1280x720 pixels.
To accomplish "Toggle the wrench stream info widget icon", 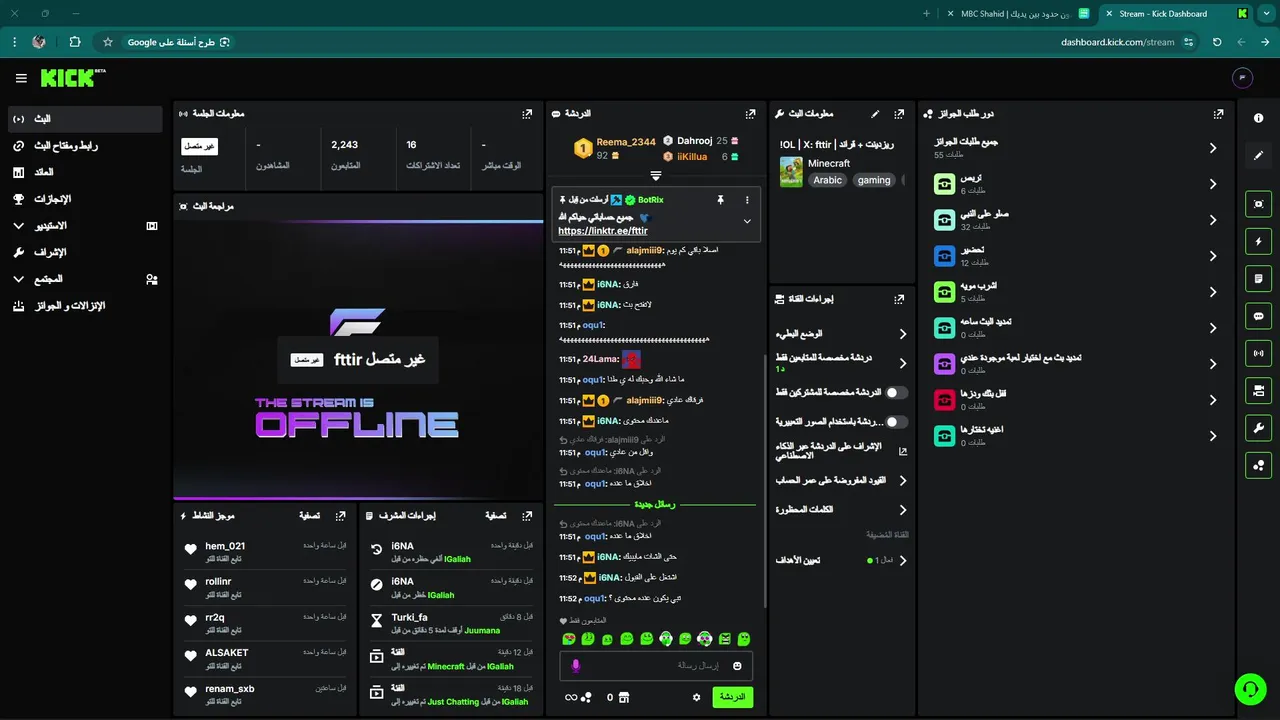I will 1259,427.
